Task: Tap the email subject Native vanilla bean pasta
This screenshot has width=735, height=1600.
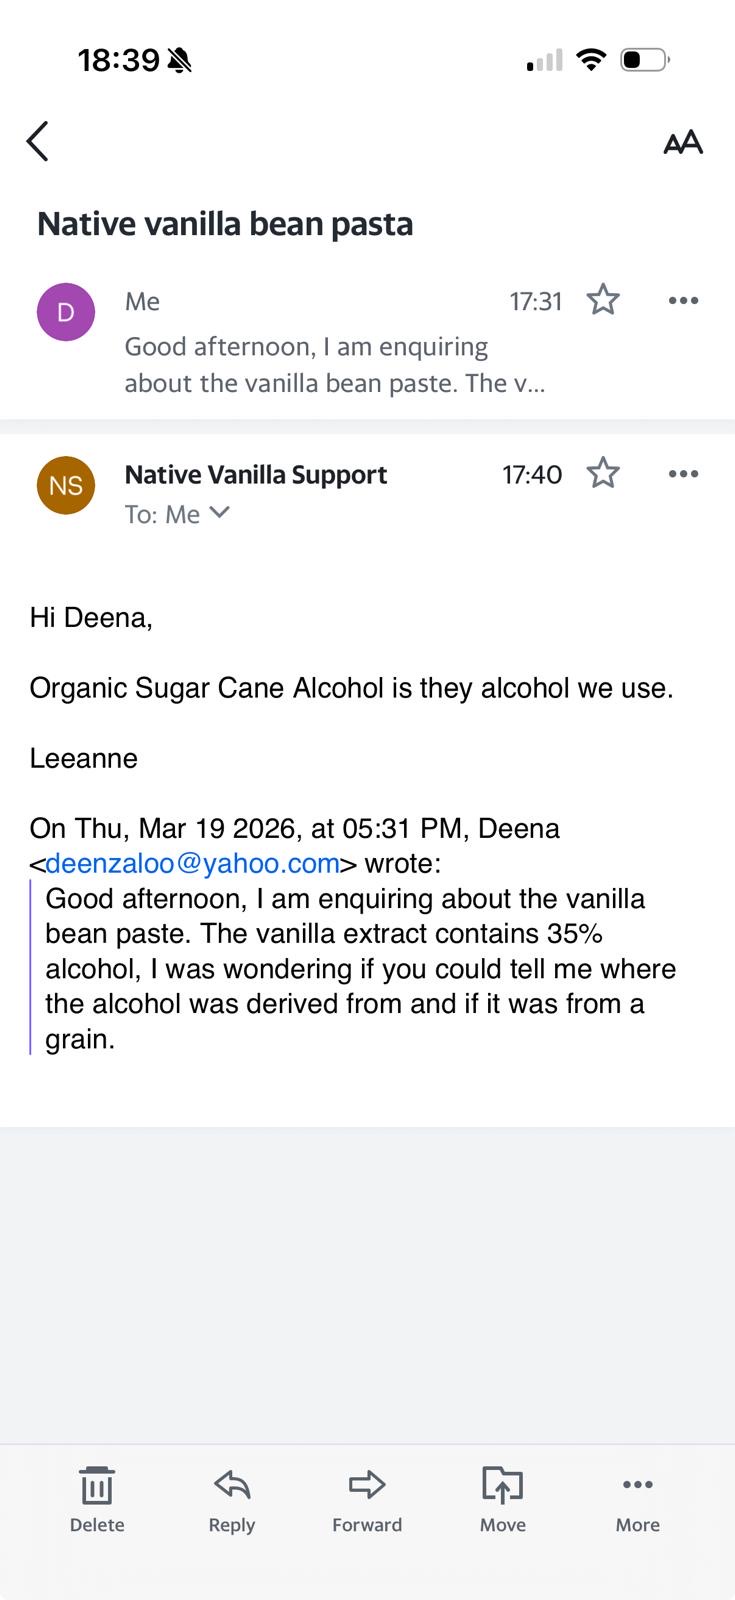Action: click(225, 224)
